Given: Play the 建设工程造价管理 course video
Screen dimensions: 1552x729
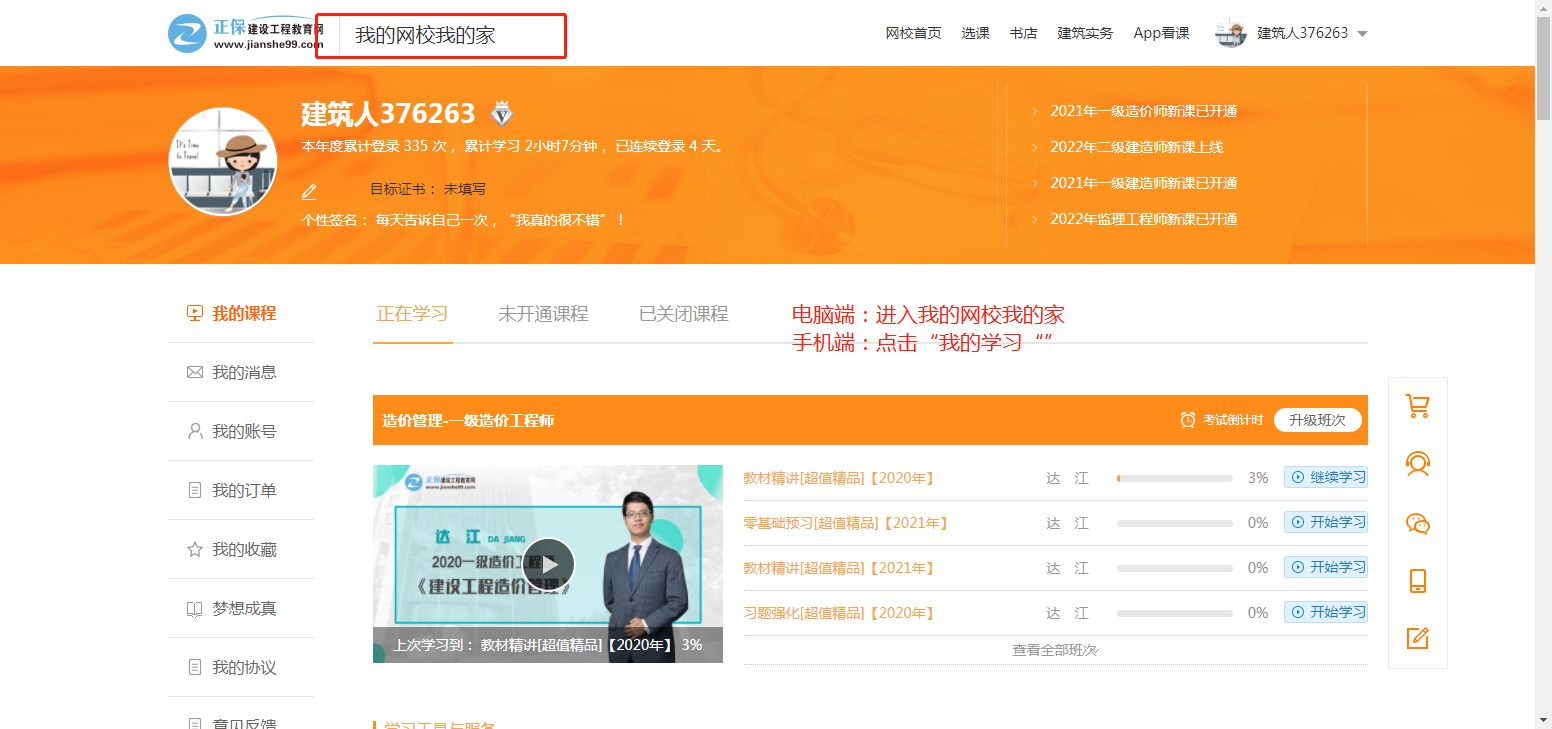Looking at the screenshot, I should click(548, 563).
